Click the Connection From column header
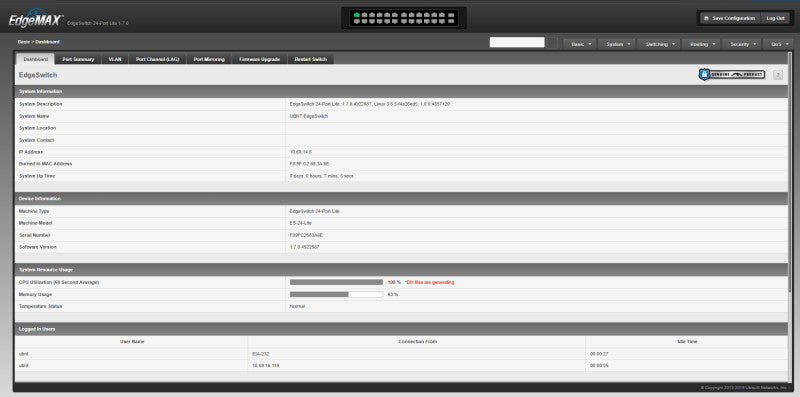This screenshot has width=800, height=397. point(417,341)
